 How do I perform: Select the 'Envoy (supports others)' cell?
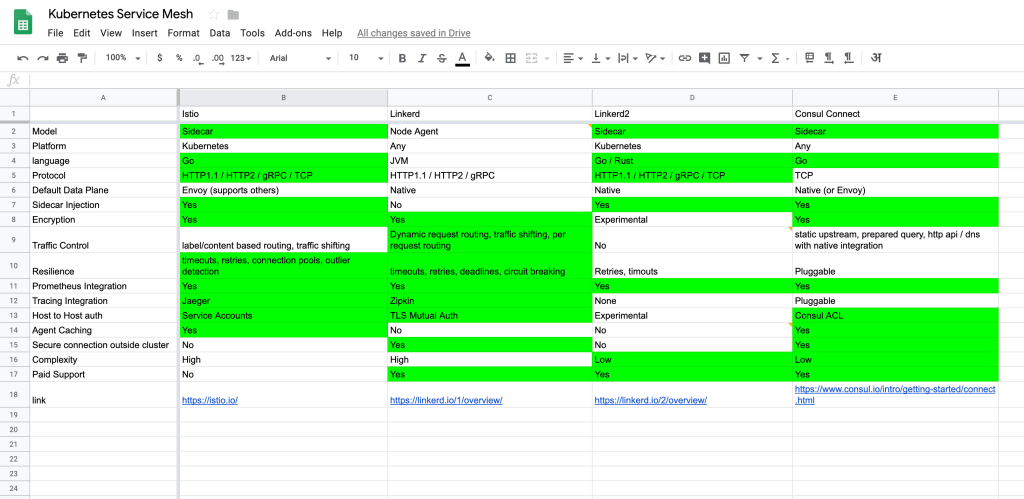[x=283, y=190]
